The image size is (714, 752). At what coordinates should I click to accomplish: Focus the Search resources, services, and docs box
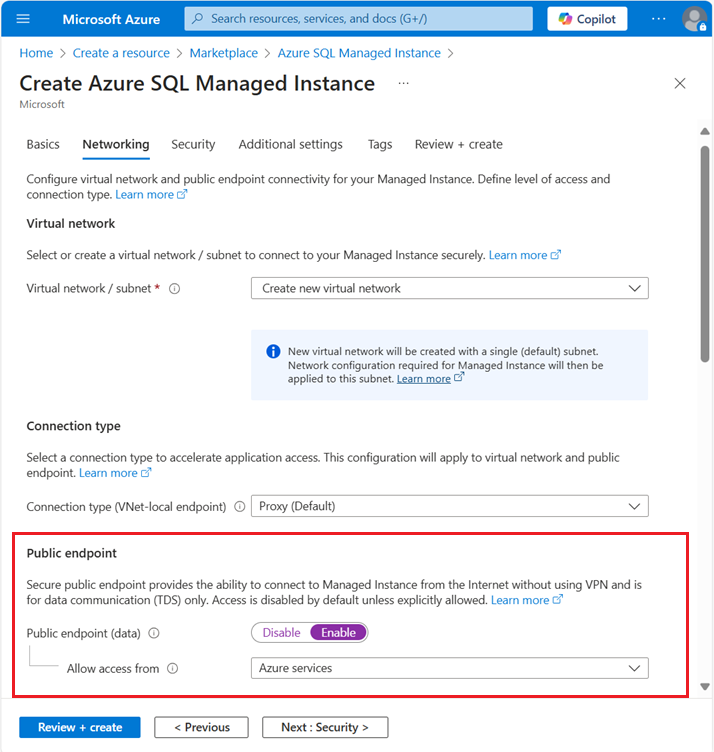point(358,19)
